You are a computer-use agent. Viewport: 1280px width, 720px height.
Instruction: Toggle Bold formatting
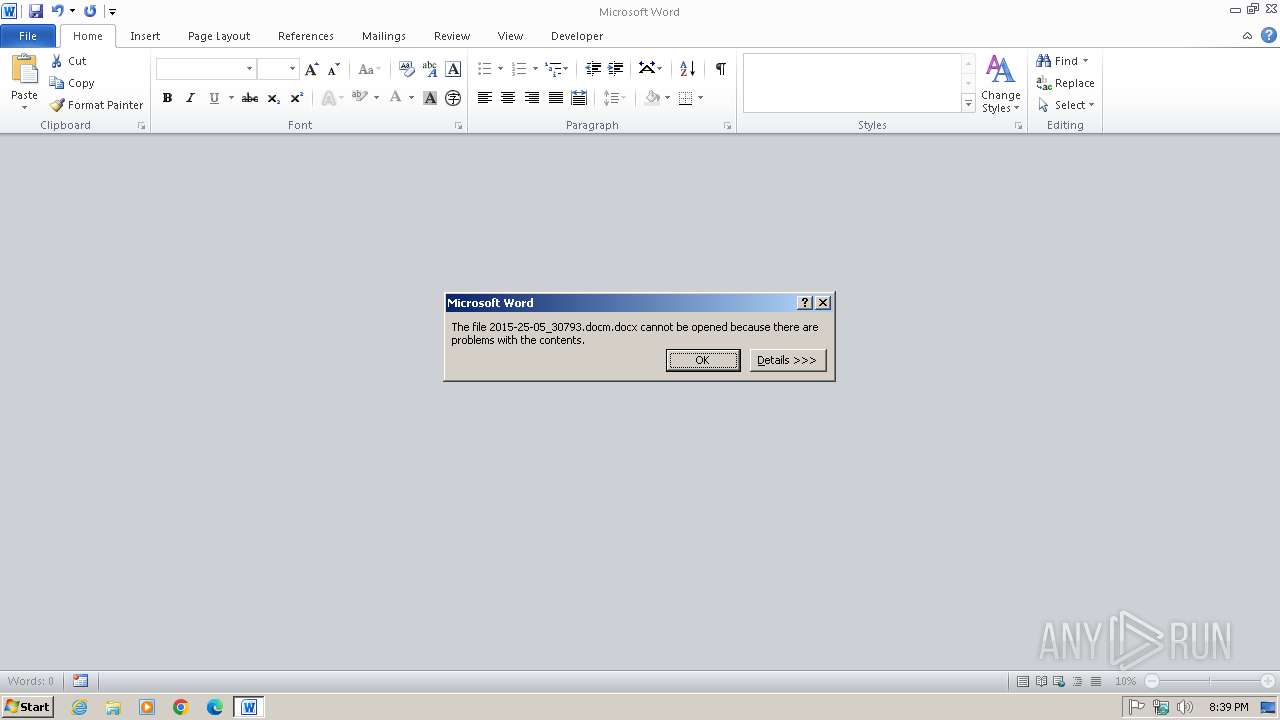tap(167, 98)
